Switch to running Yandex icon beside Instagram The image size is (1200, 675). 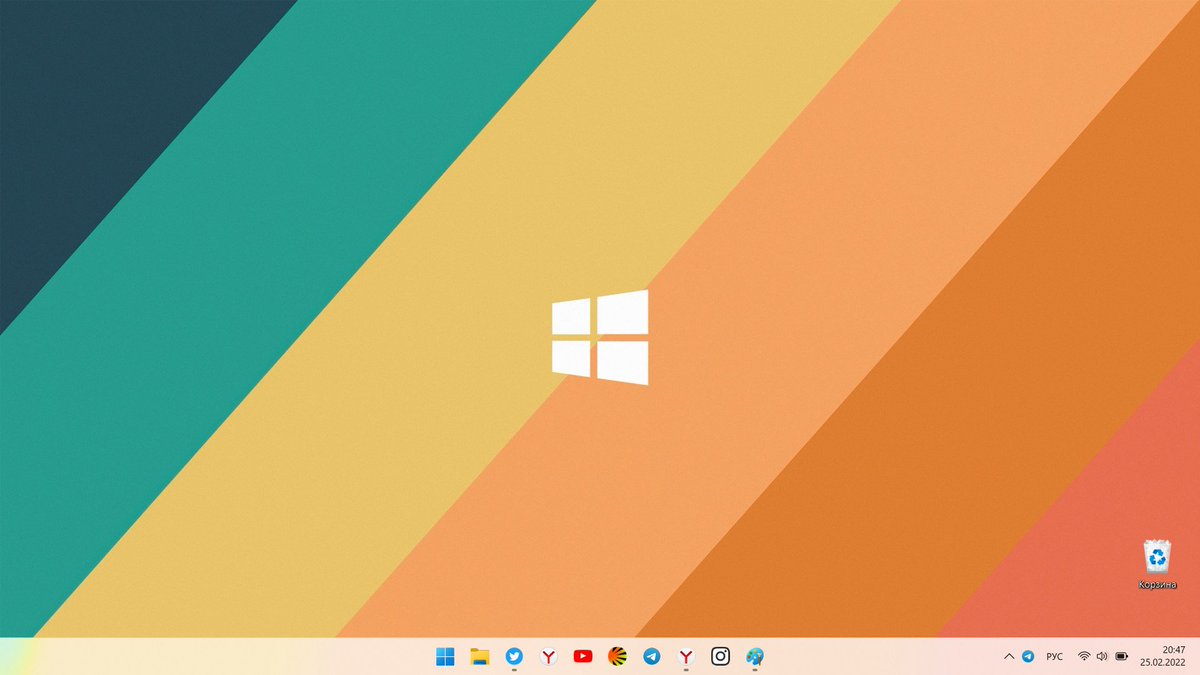pos(686,657)
